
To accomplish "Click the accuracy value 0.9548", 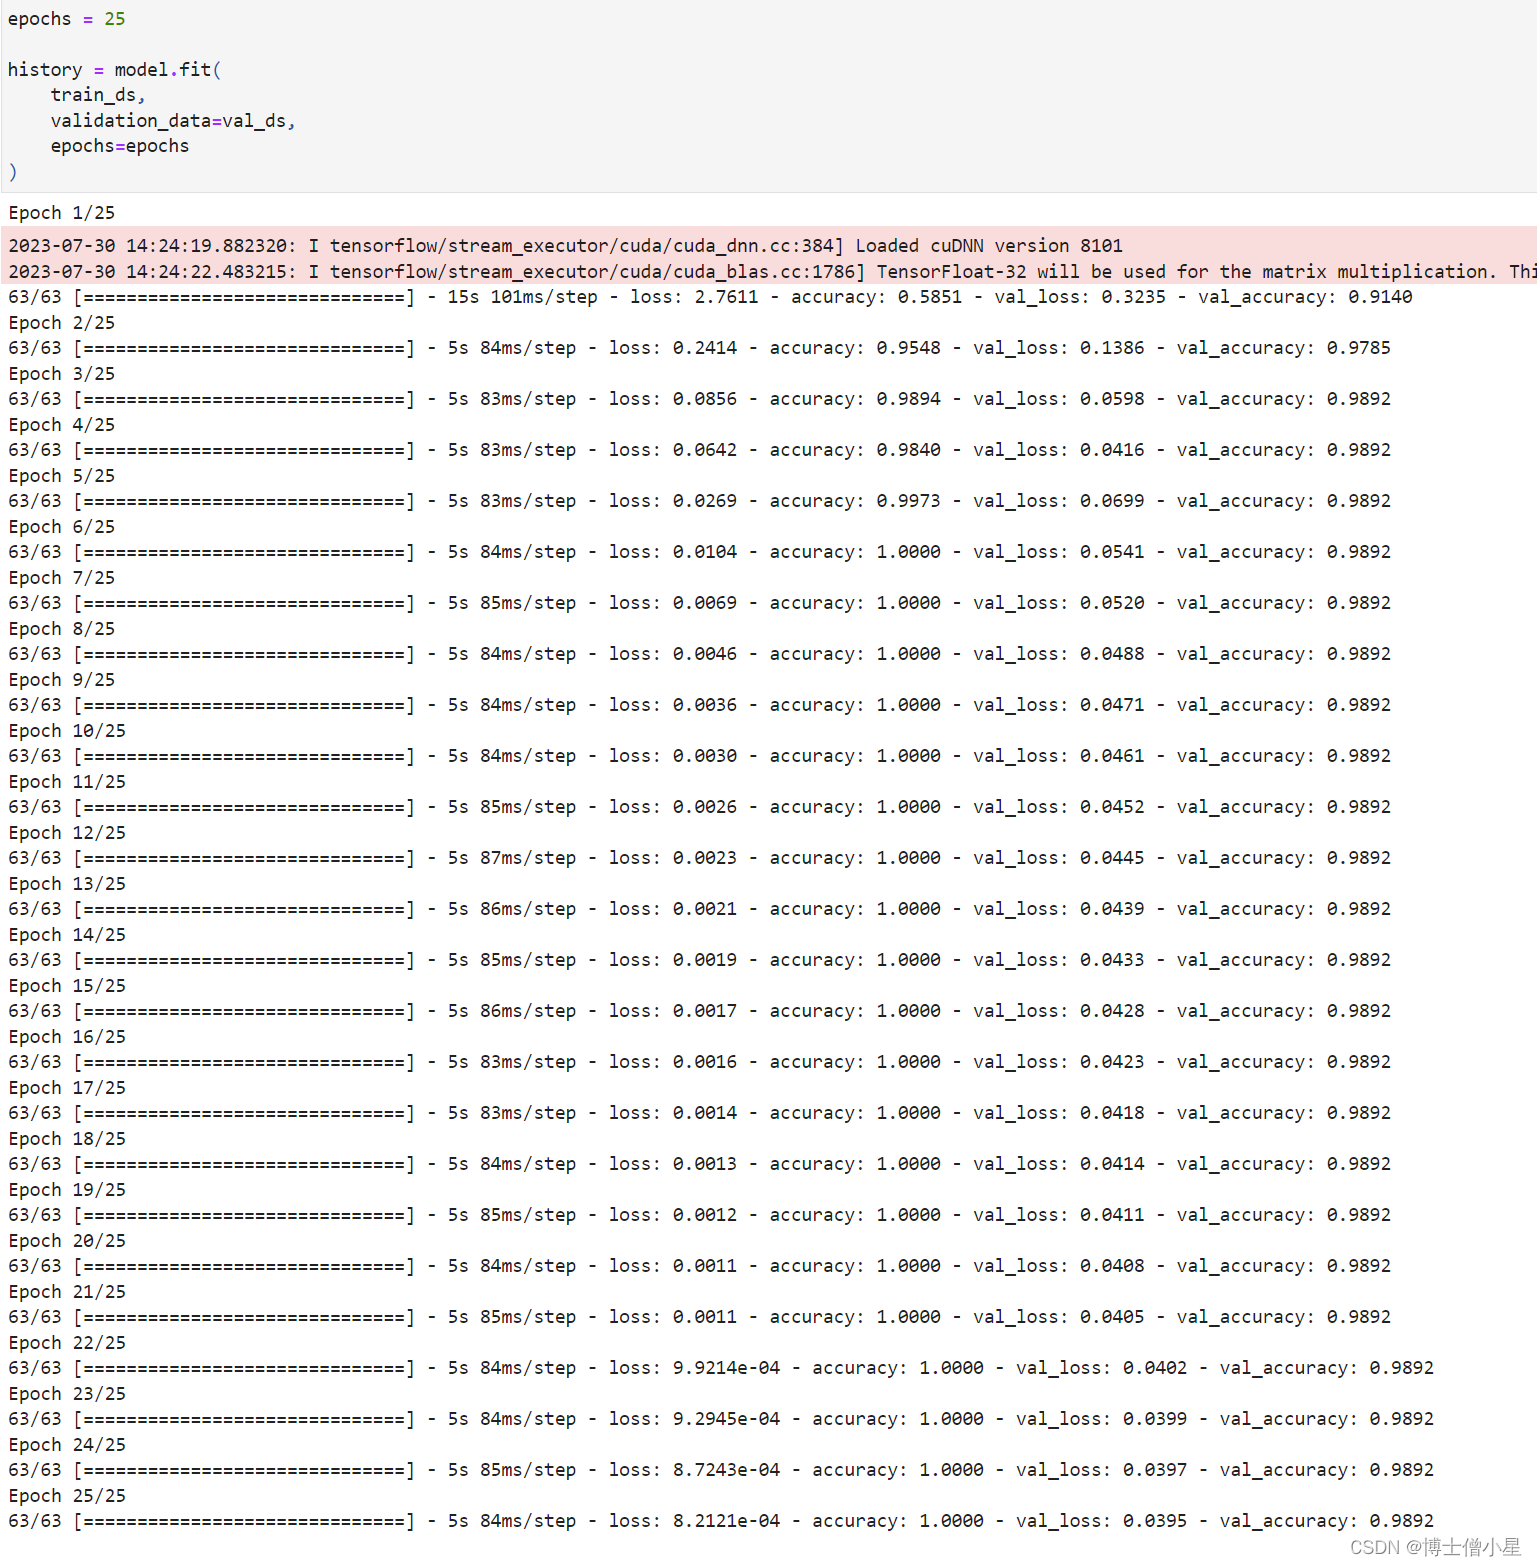I will coord(909,348).
